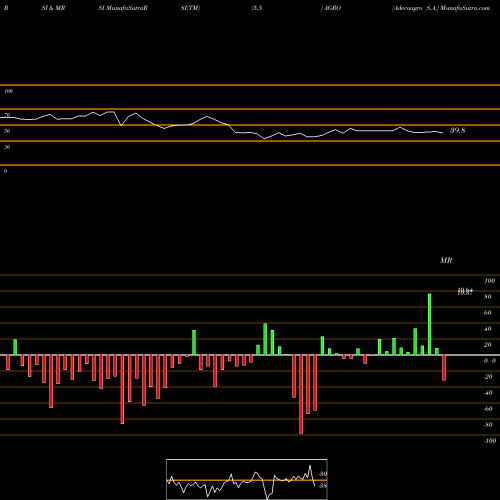The width and height of the screenshot is (500, 500).
Task: Click the MR axis label -100
Action: [x=490, y=441]
